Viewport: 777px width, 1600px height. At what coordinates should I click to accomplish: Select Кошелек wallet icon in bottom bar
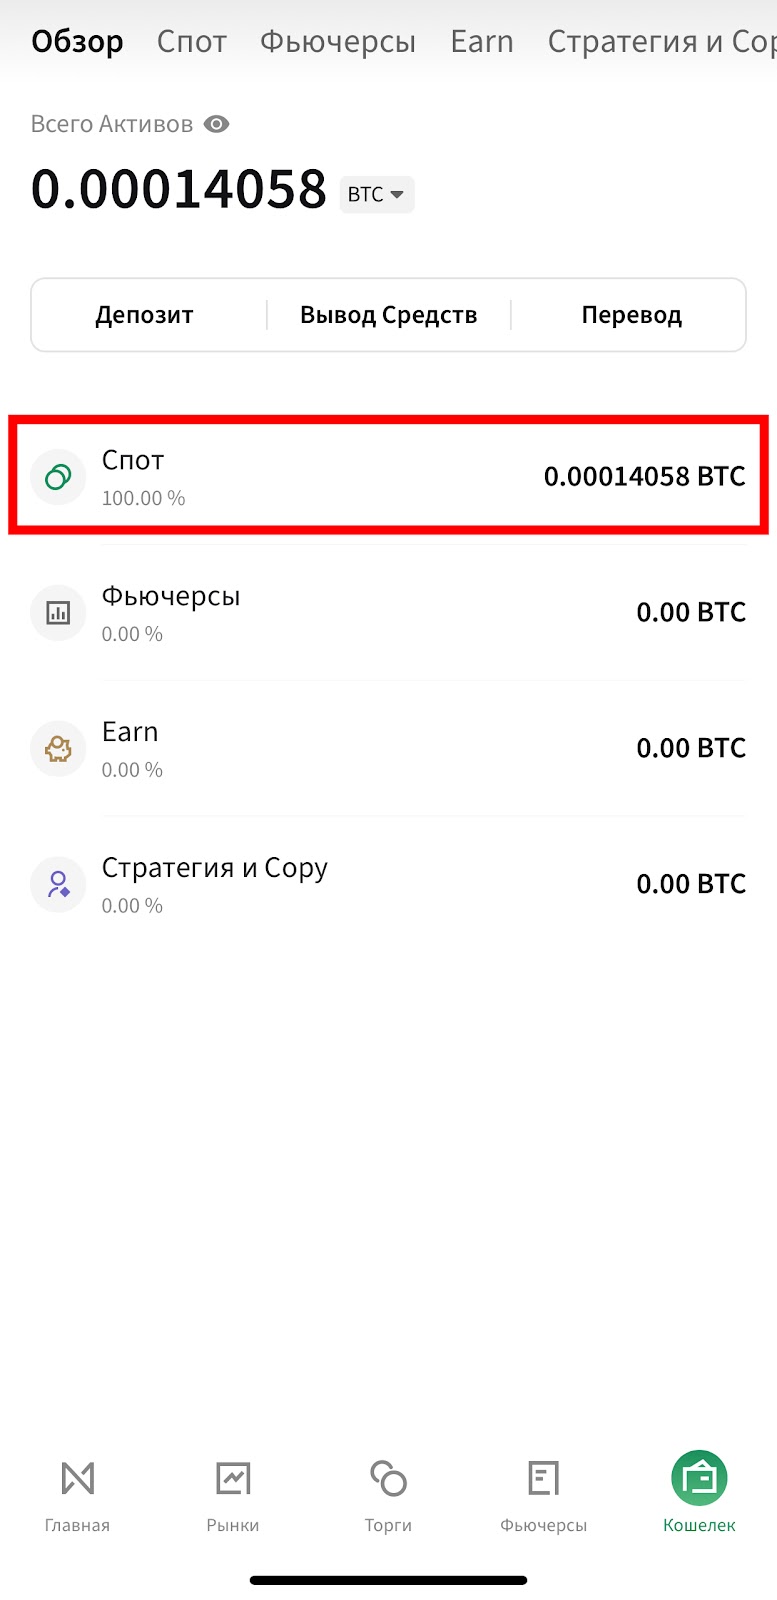[699, 1478]
